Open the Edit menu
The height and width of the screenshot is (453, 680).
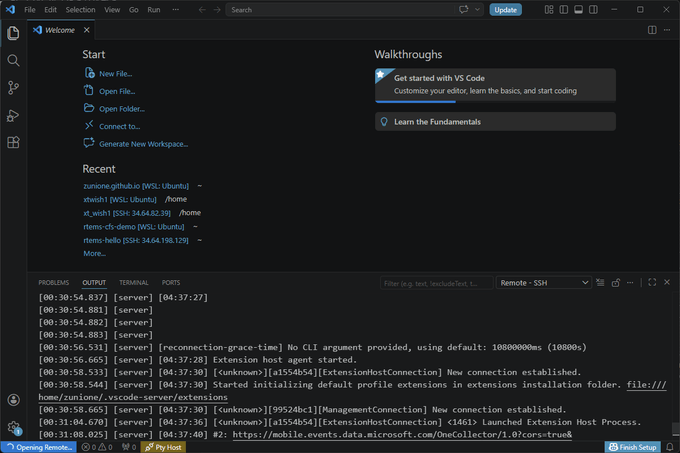(x=50, y=10)
